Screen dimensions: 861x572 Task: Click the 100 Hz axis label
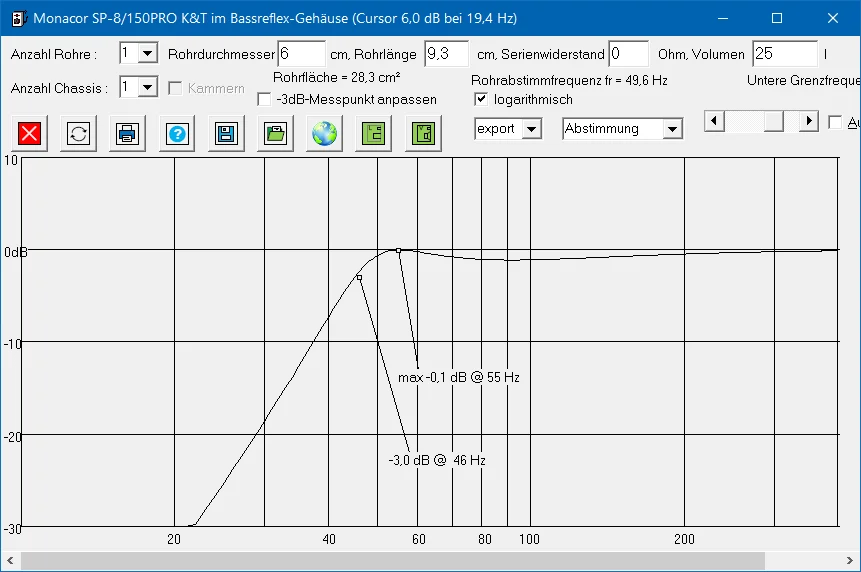[529, 540]
